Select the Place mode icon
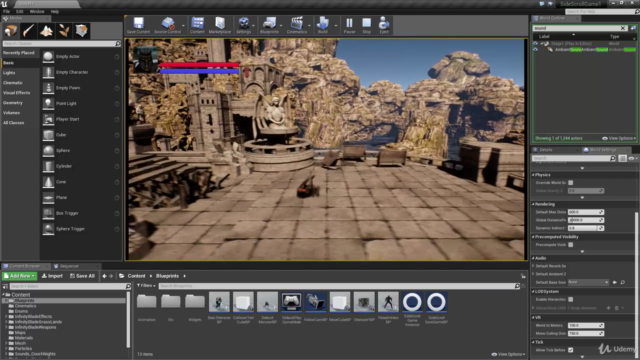This screenshot has height=360, width=640. [x=11, y=31]
